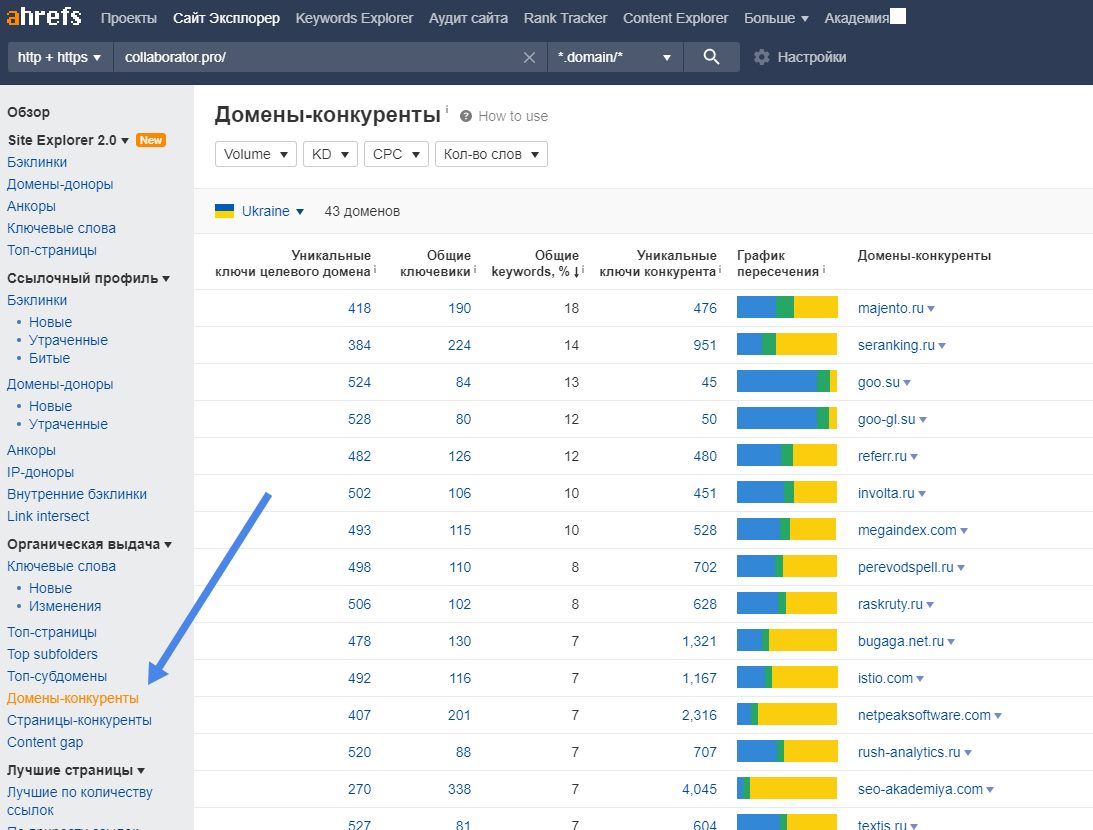Click the majento.ru competitor domain
This screenshot has height=830, width=1093.
click(890, 308)
